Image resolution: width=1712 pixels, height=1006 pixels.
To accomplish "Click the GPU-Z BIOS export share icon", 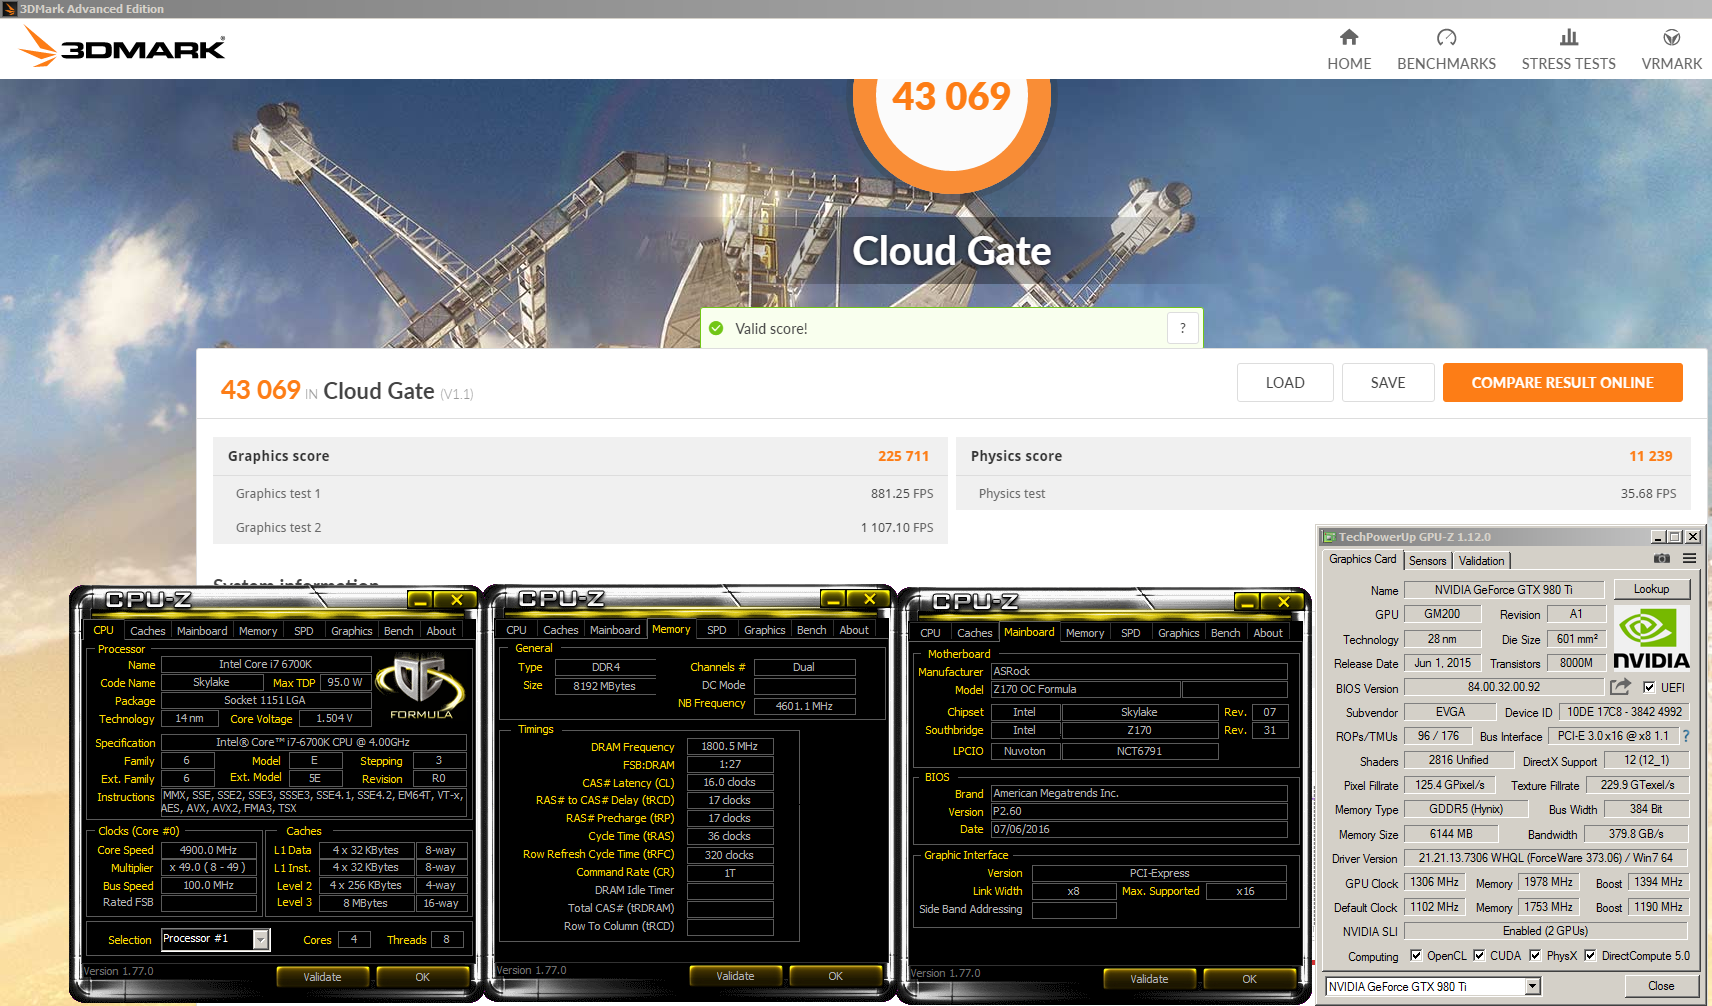I will (1620, 687).
